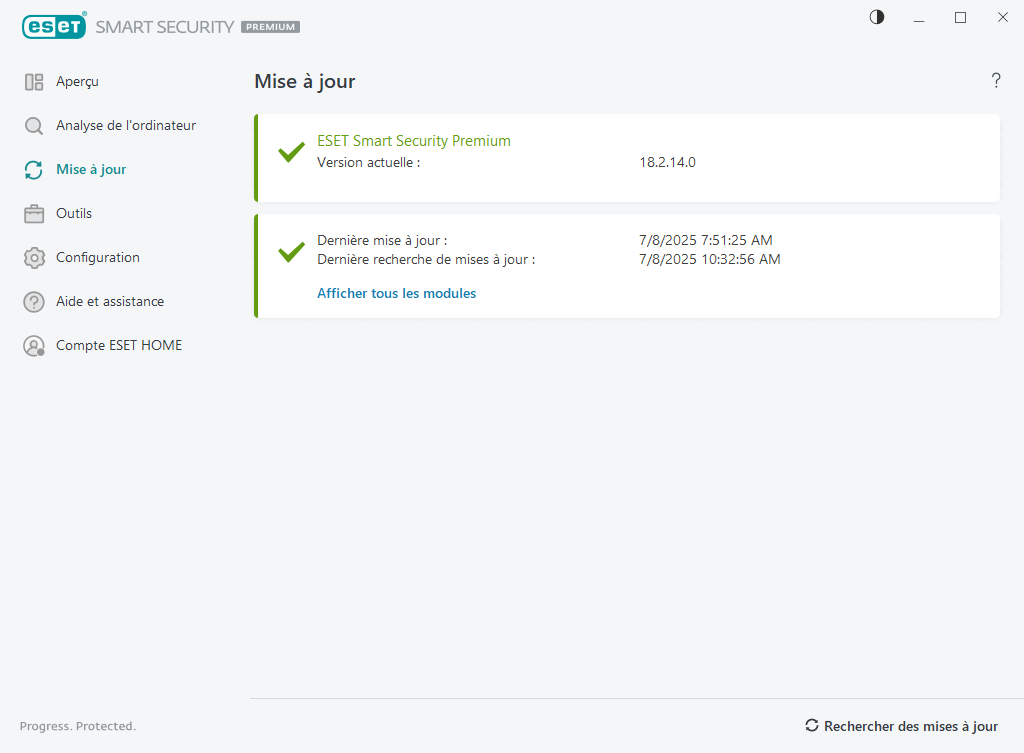Viewport: 1024px width, 753px height.
Task: Click the gear icon for Configuration
Action: [34, 258]
